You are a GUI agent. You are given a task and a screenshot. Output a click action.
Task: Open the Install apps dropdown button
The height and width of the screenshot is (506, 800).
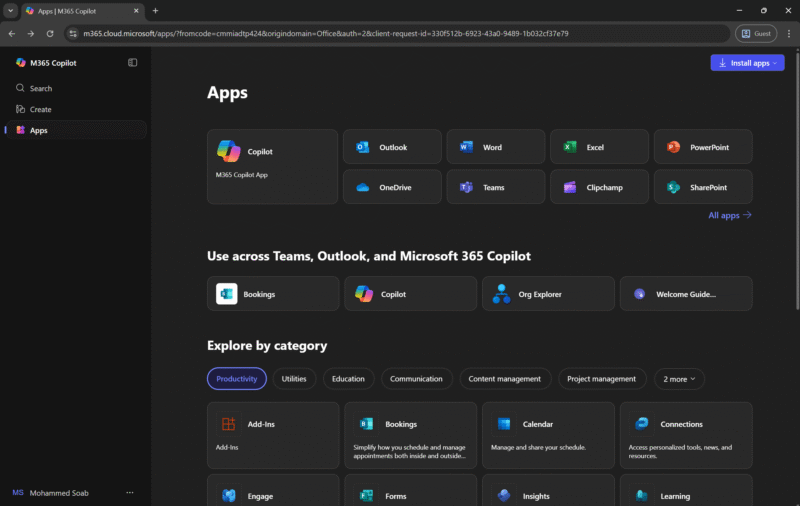point(747,63)
